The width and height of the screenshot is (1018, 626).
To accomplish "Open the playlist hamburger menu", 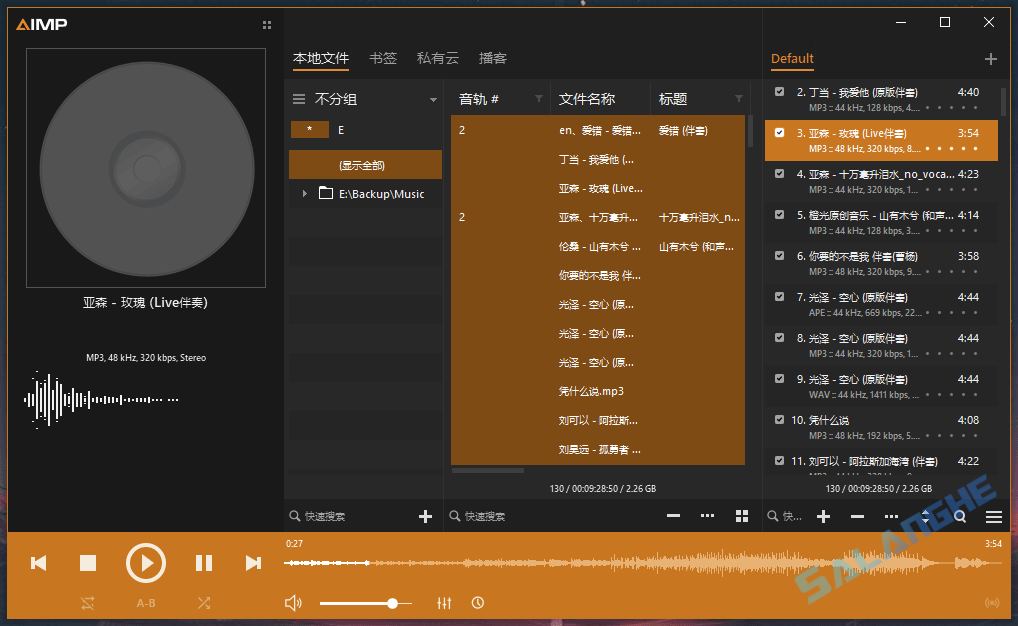I will 993,516.
